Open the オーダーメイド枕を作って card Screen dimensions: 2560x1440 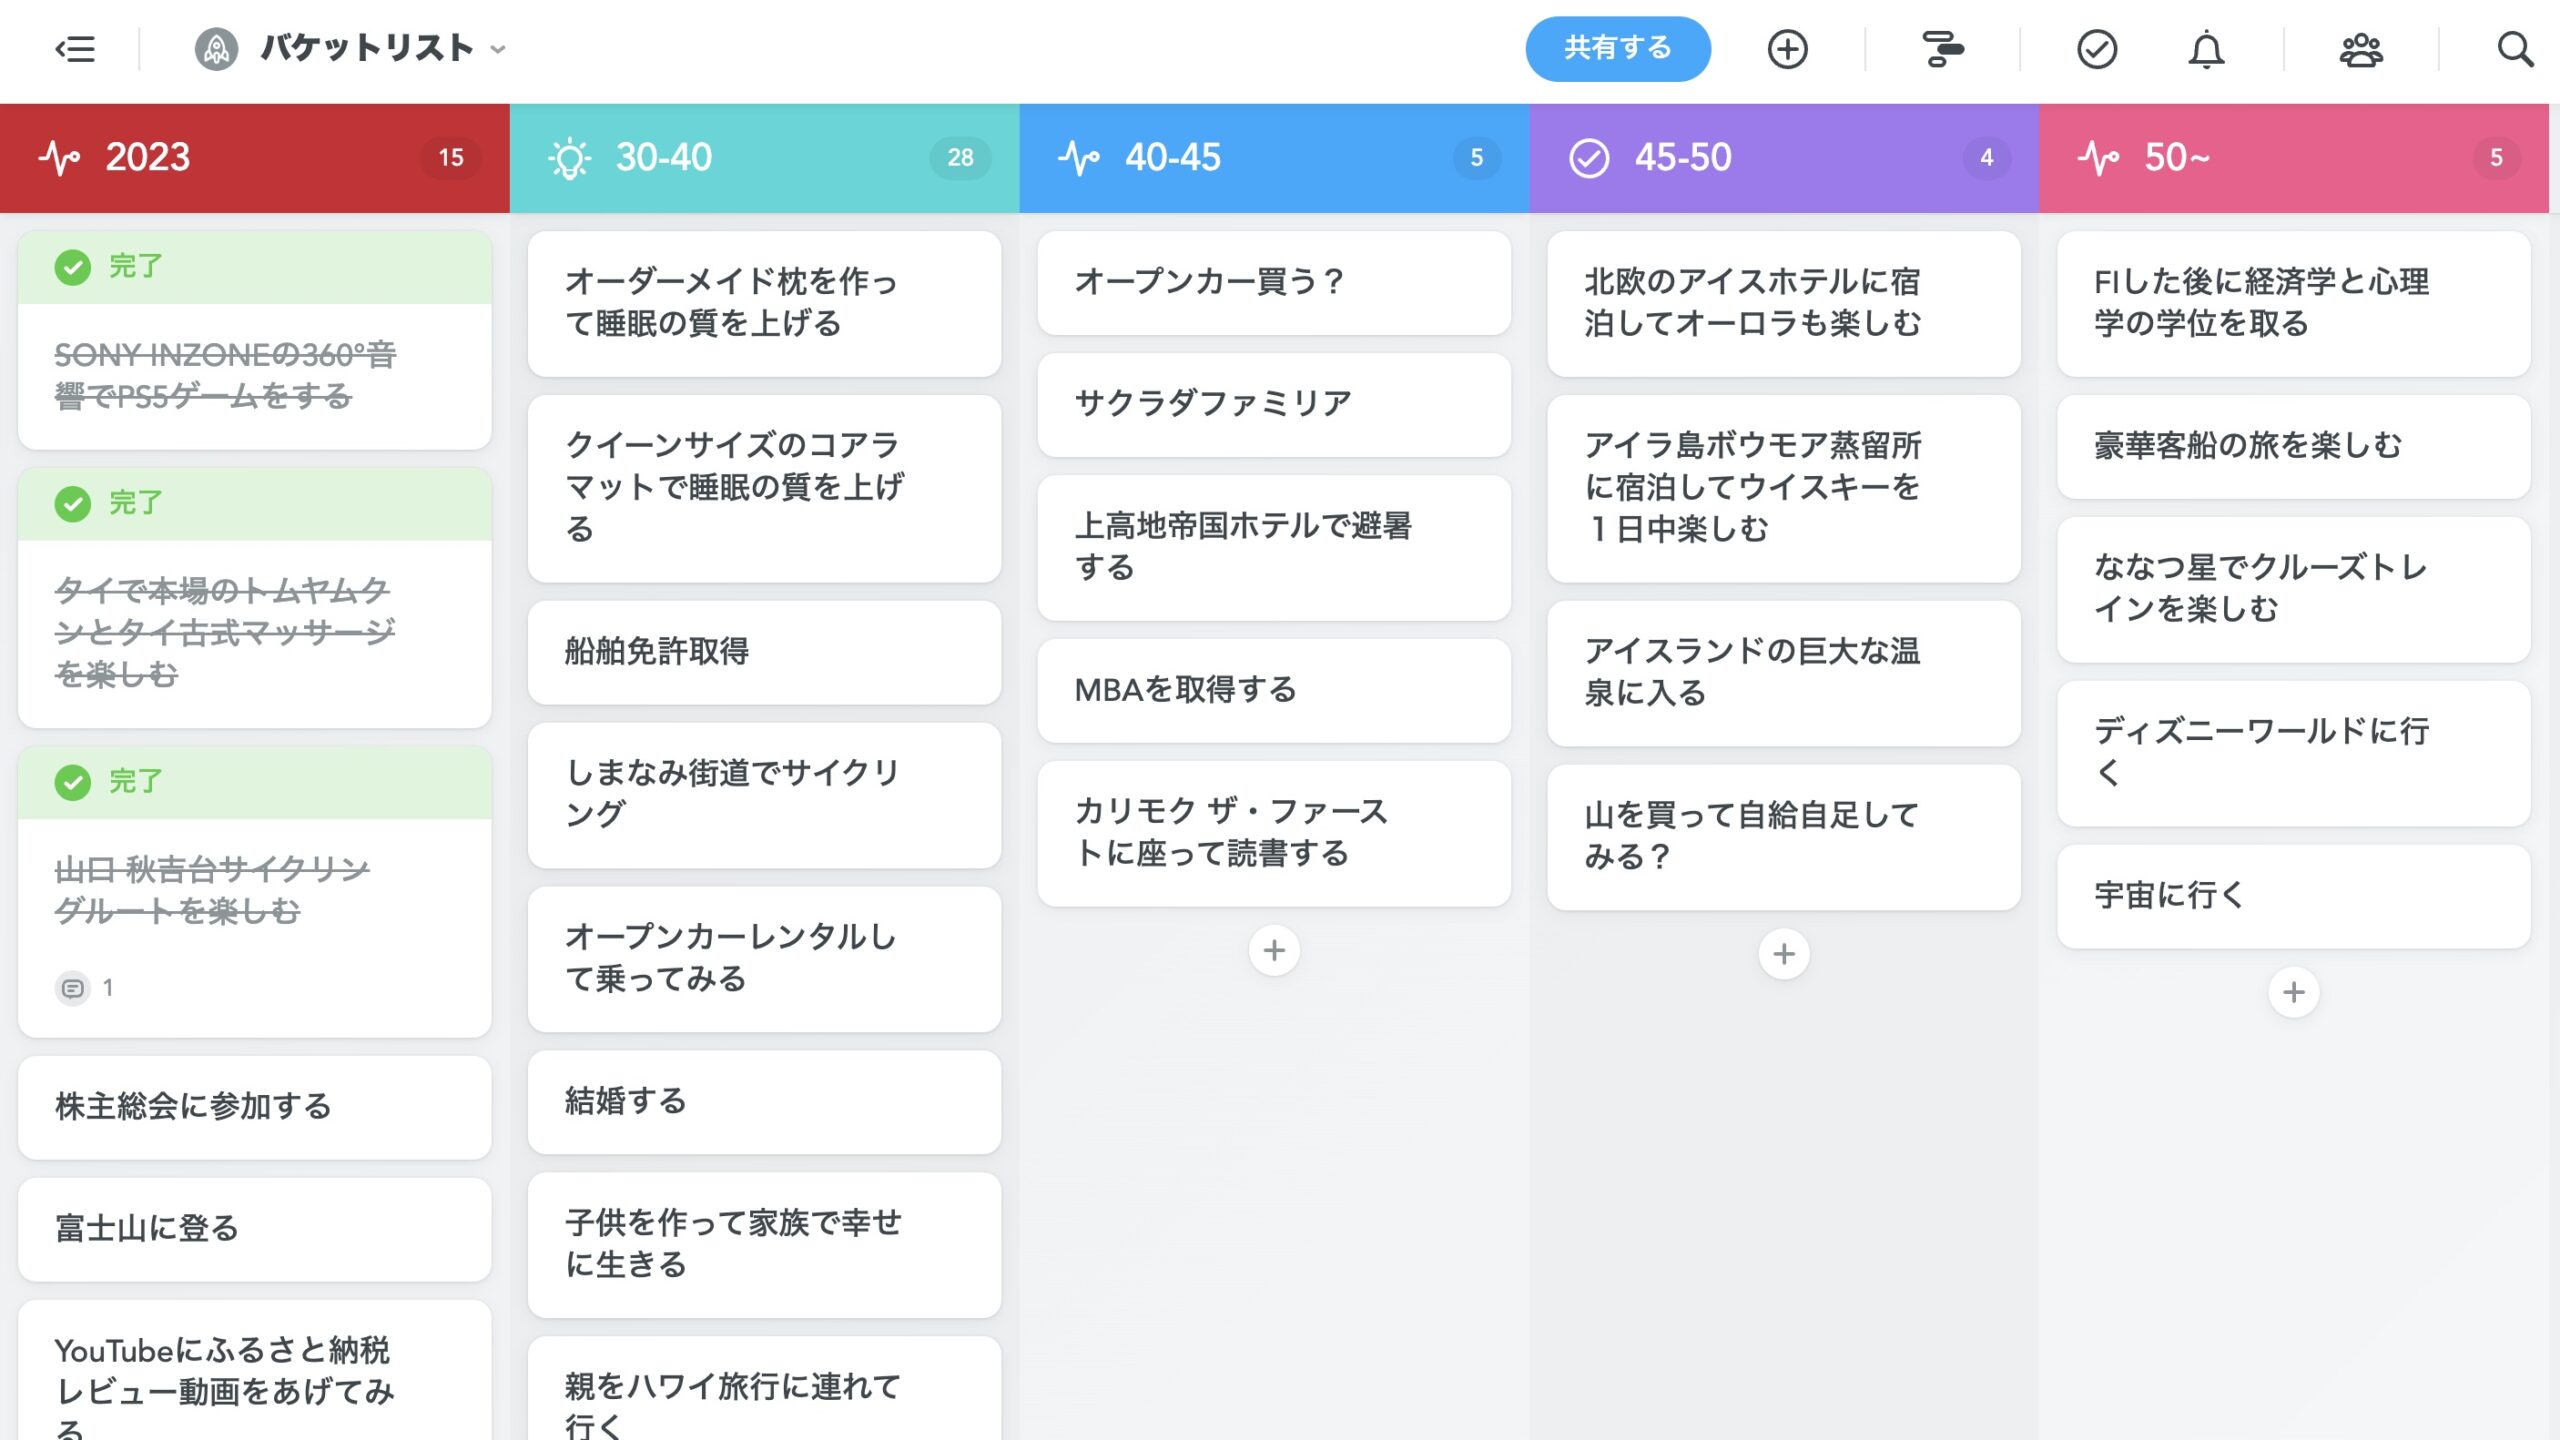click(764, 303)
